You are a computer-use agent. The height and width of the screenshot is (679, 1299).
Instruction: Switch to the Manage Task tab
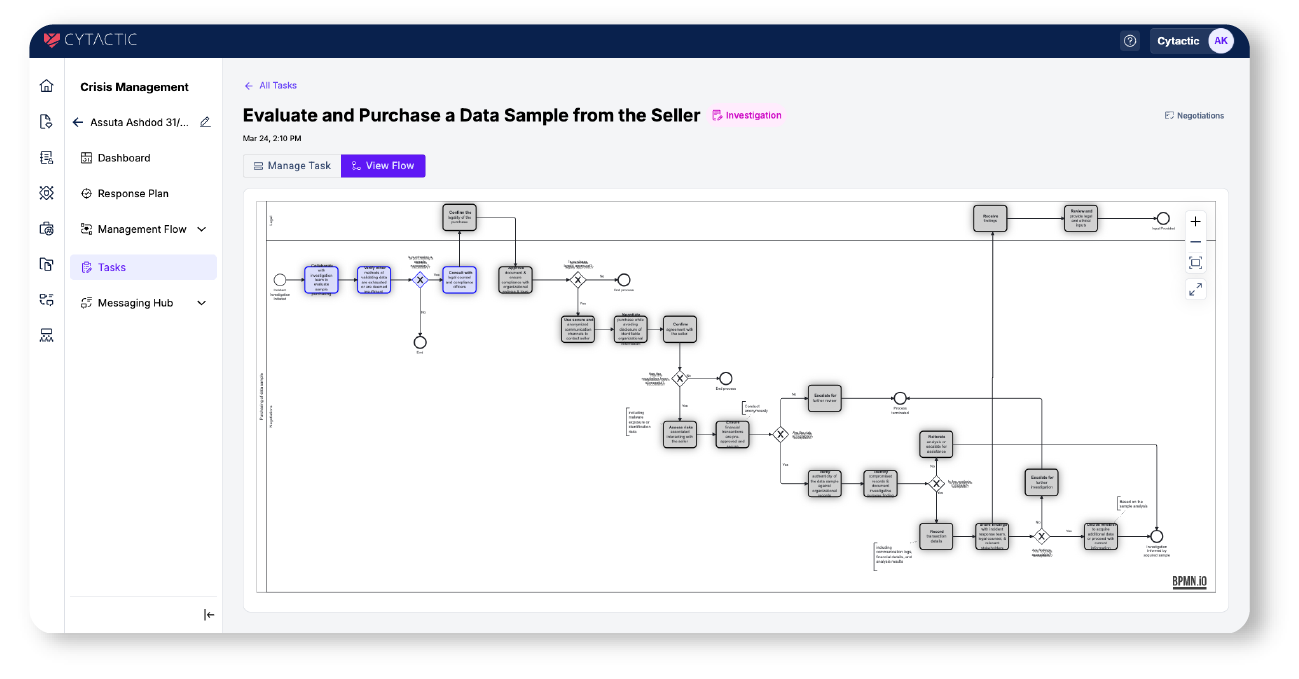point(292,166)
